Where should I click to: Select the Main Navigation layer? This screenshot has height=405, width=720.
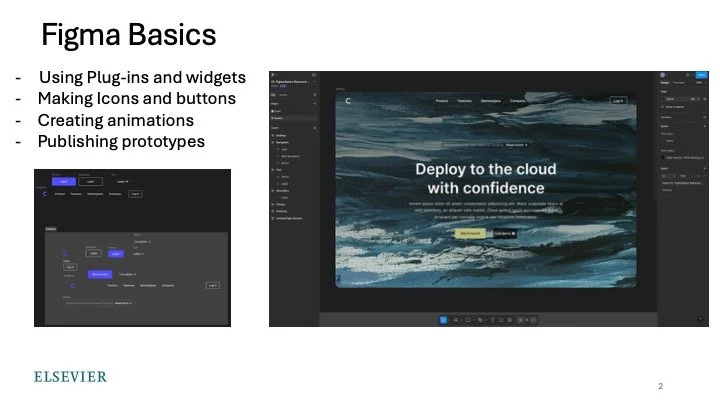290,156
